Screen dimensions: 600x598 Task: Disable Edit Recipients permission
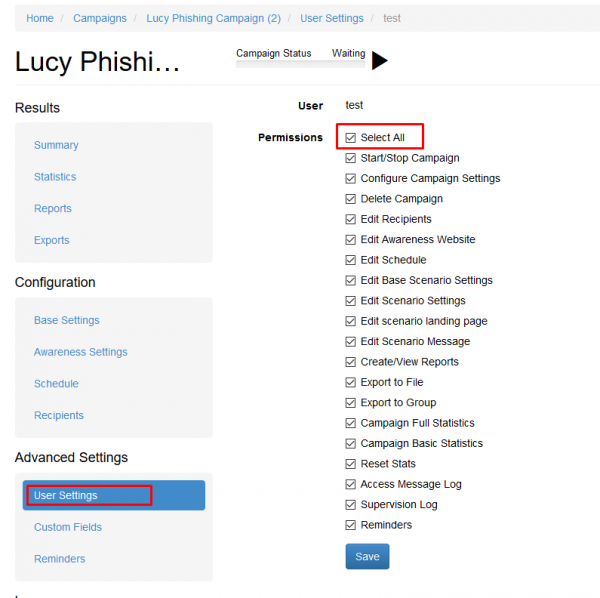click(351, 219)
